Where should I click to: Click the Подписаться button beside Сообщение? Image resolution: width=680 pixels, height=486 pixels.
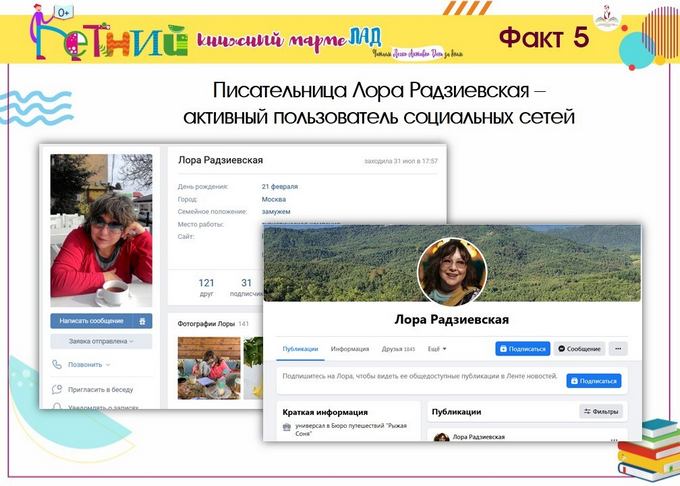[x=523, y=349]
